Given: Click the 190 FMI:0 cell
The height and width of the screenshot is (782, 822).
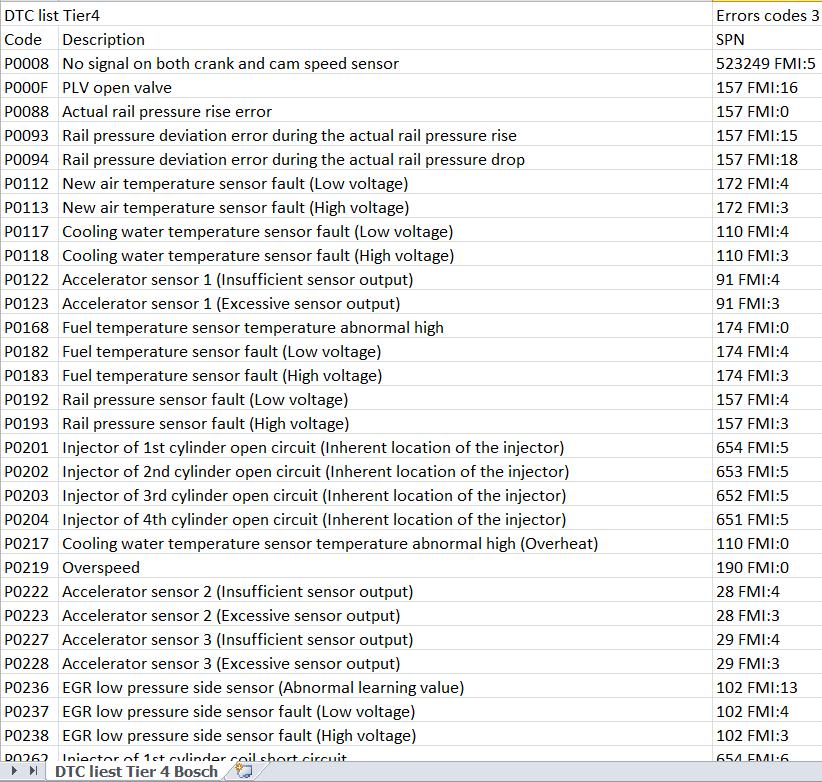Looking at the screenshot, I should coord(767,568).
